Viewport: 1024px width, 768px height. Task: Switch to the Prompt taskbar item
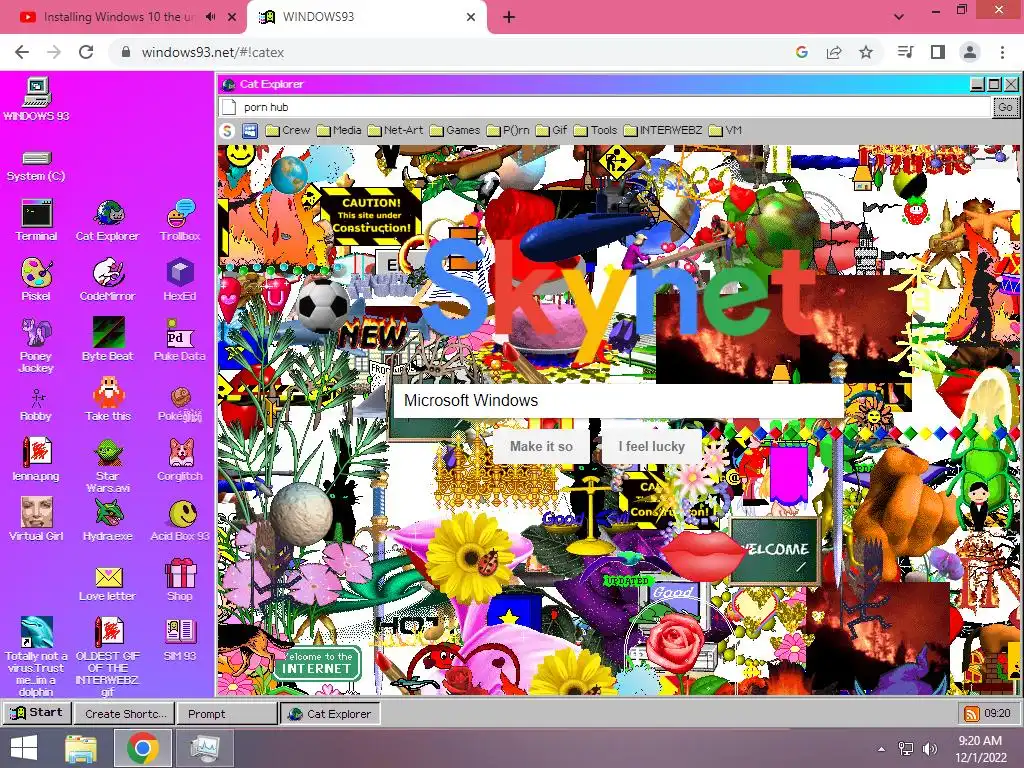(227, 714)
